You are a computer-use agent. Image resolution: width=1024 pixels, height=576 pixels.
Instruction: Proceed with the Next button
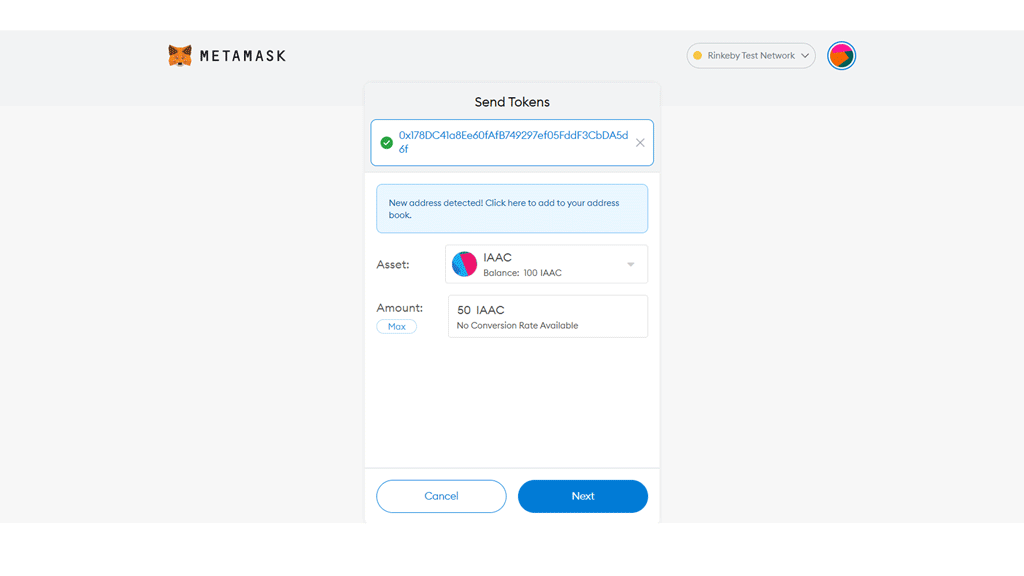[582, 496]
